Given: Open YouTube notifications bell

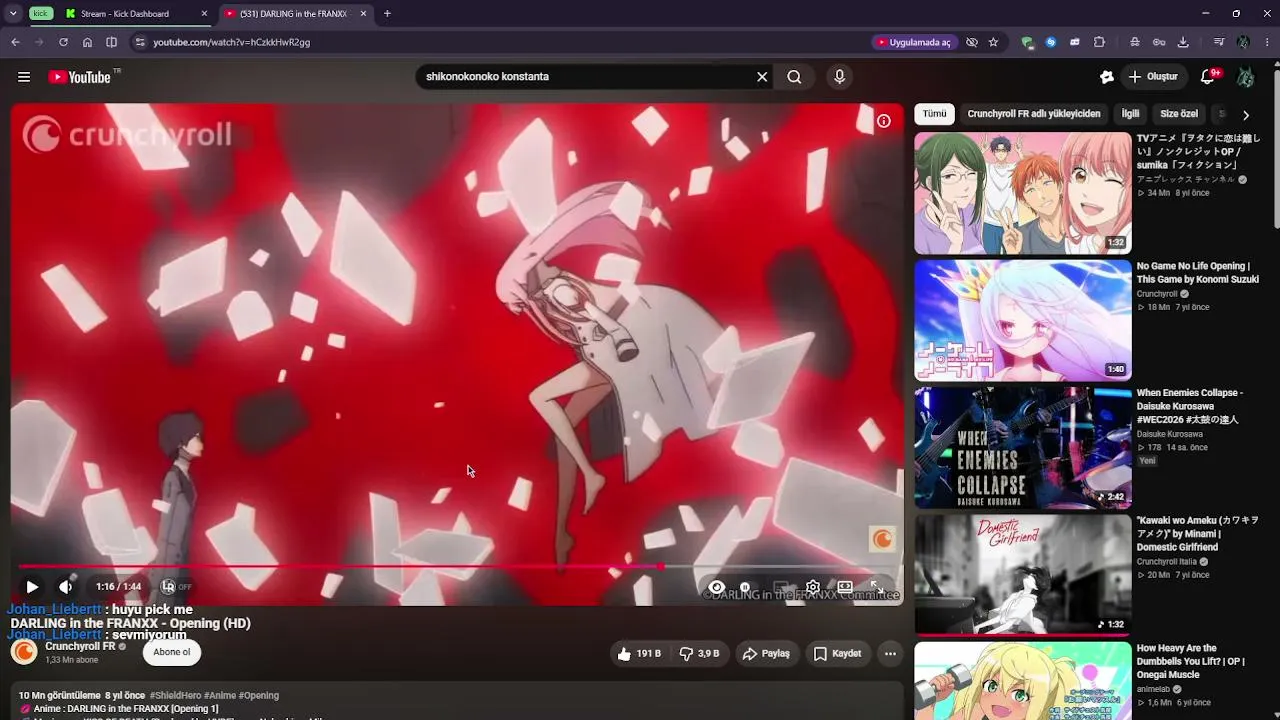Looking at the screenshot, I should click(x=1208, y=77).
